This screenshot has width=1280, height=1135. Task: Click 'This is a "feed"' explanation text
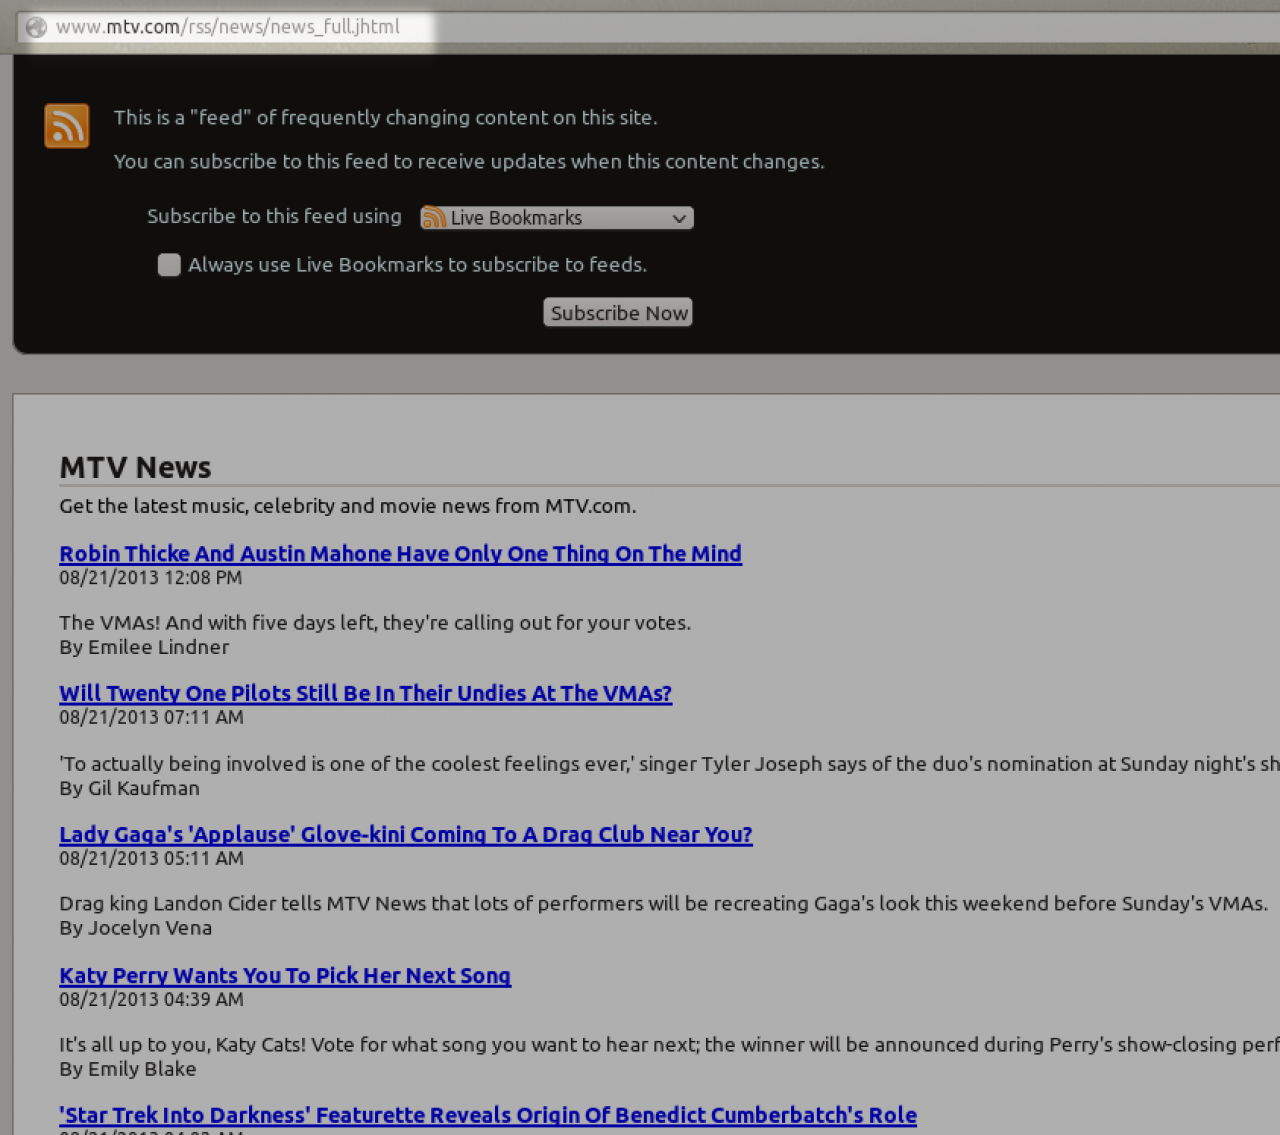coord(385,118)
